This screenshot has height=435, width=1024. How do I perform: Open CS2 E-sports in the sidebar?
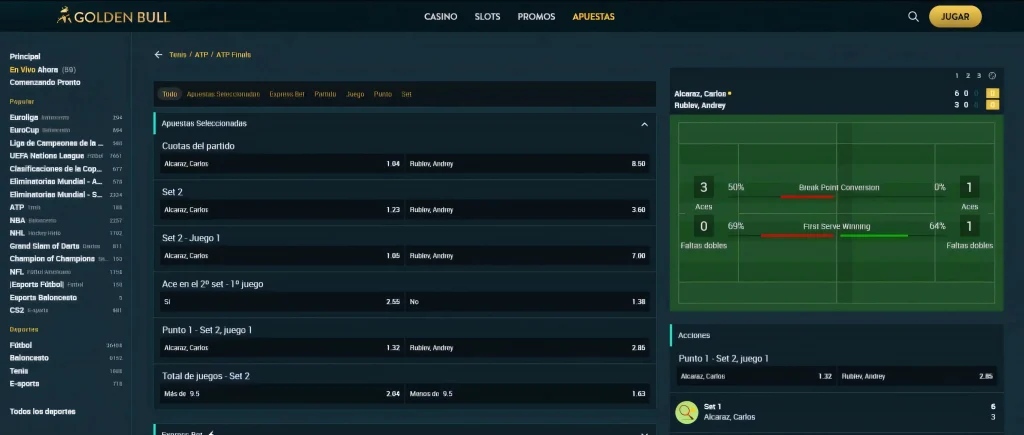click(65, 310)
